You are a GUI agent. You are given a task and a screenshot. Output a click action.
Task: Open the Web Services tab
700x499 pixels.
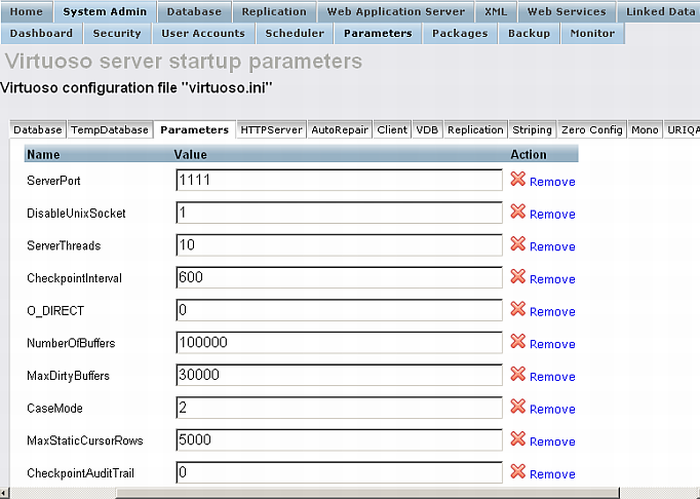567,12
